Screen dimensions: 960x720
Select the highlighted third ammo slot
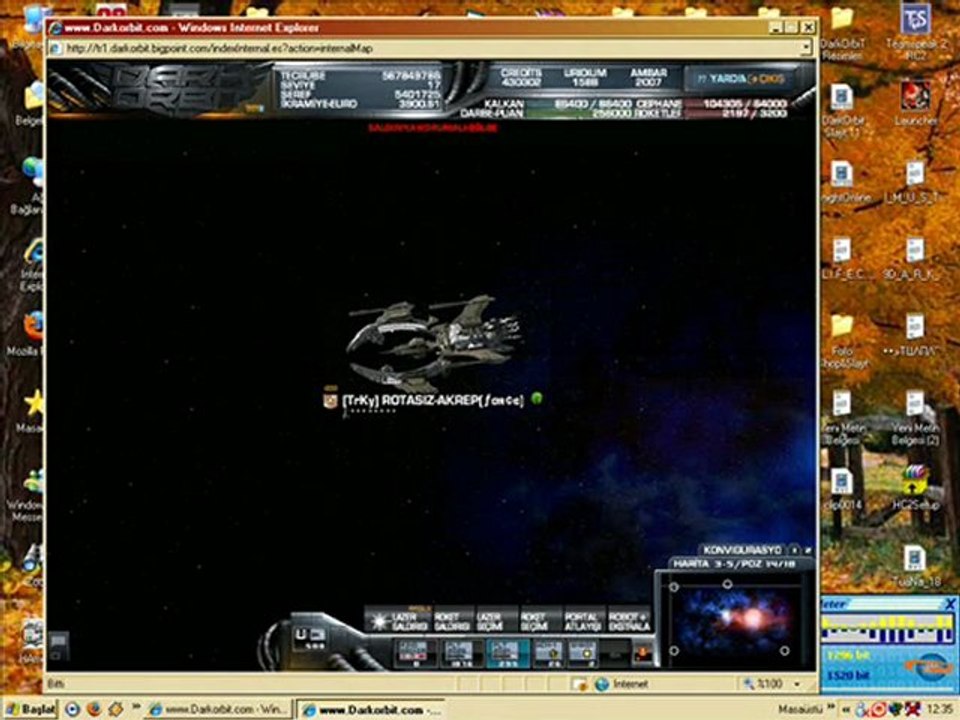(508, 654)
